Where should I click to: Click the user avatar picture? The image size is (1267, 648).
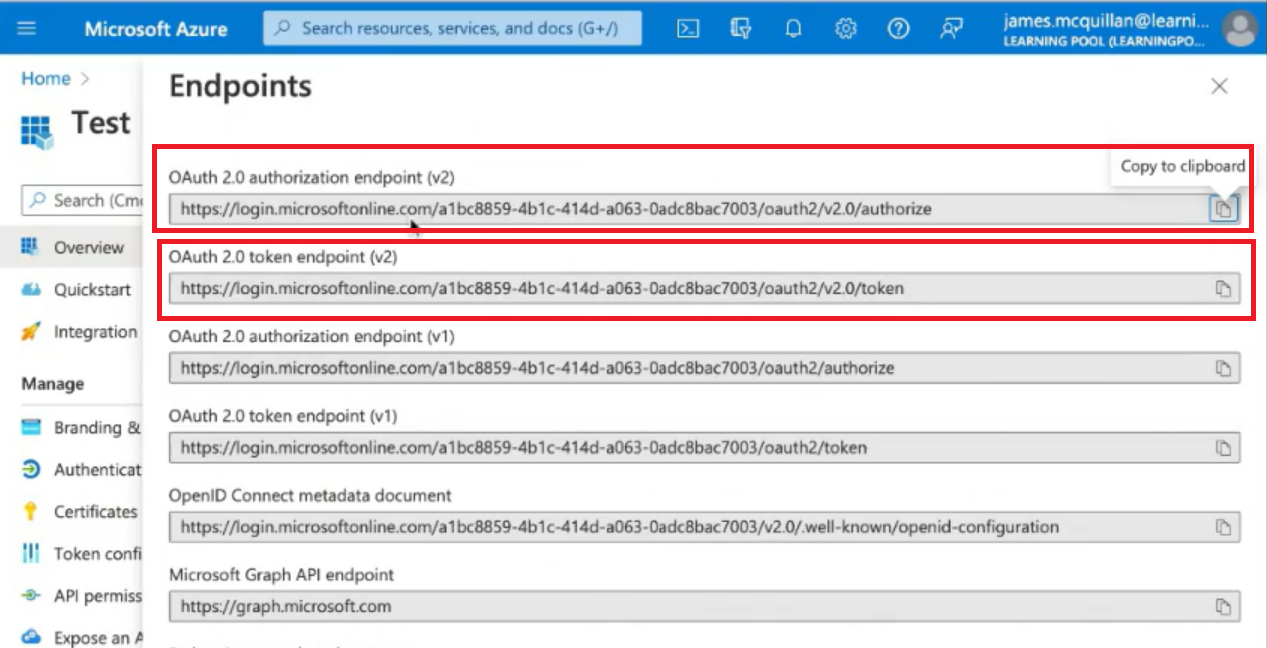click(1241, 28)
